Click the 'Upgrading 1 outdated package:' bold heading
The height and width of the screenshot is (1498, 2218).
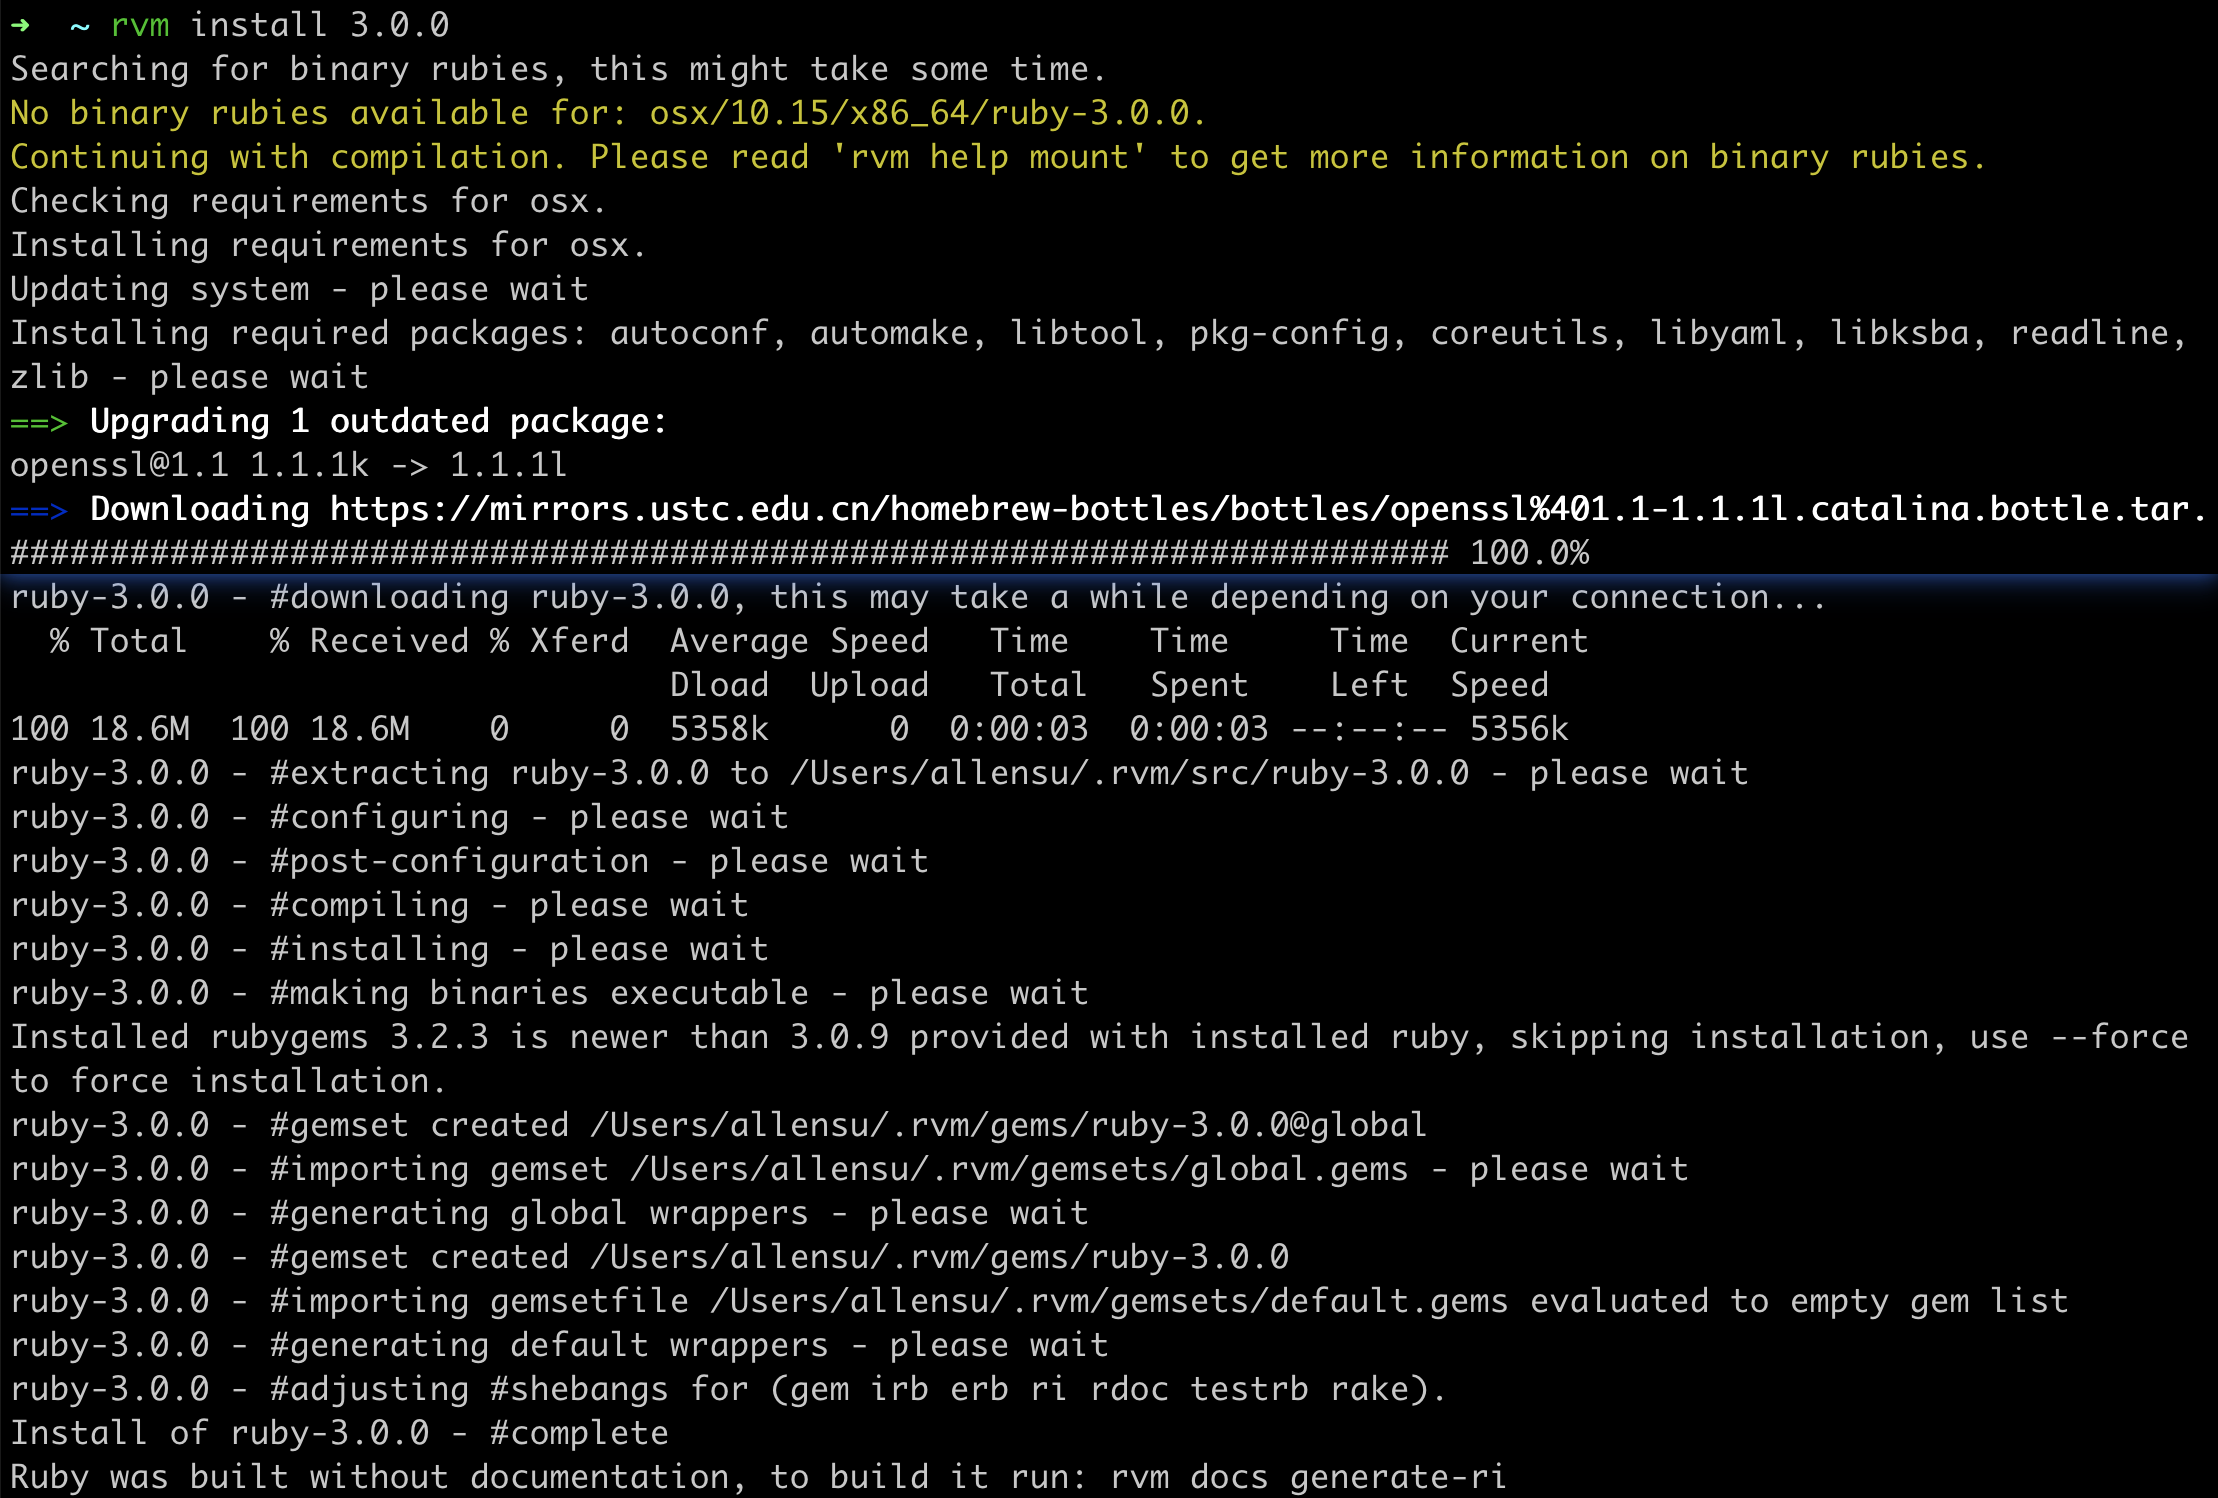pos(378,421)
